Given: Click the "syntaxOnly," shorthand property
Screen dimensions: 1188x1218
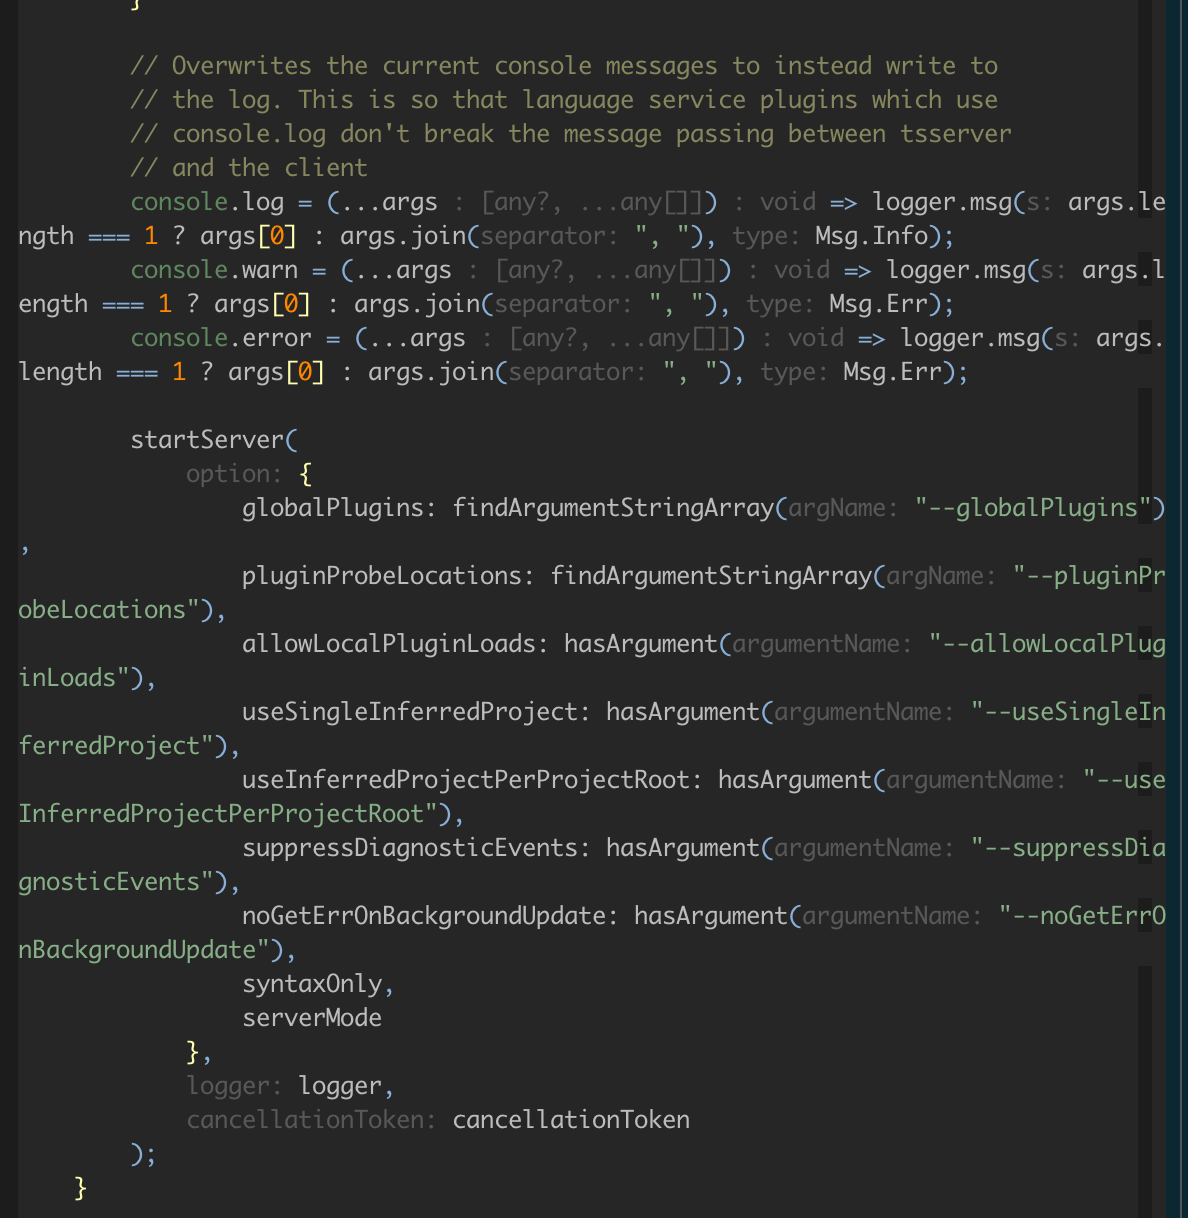Looking at the screenshot, I should click(x=318, y=984).
